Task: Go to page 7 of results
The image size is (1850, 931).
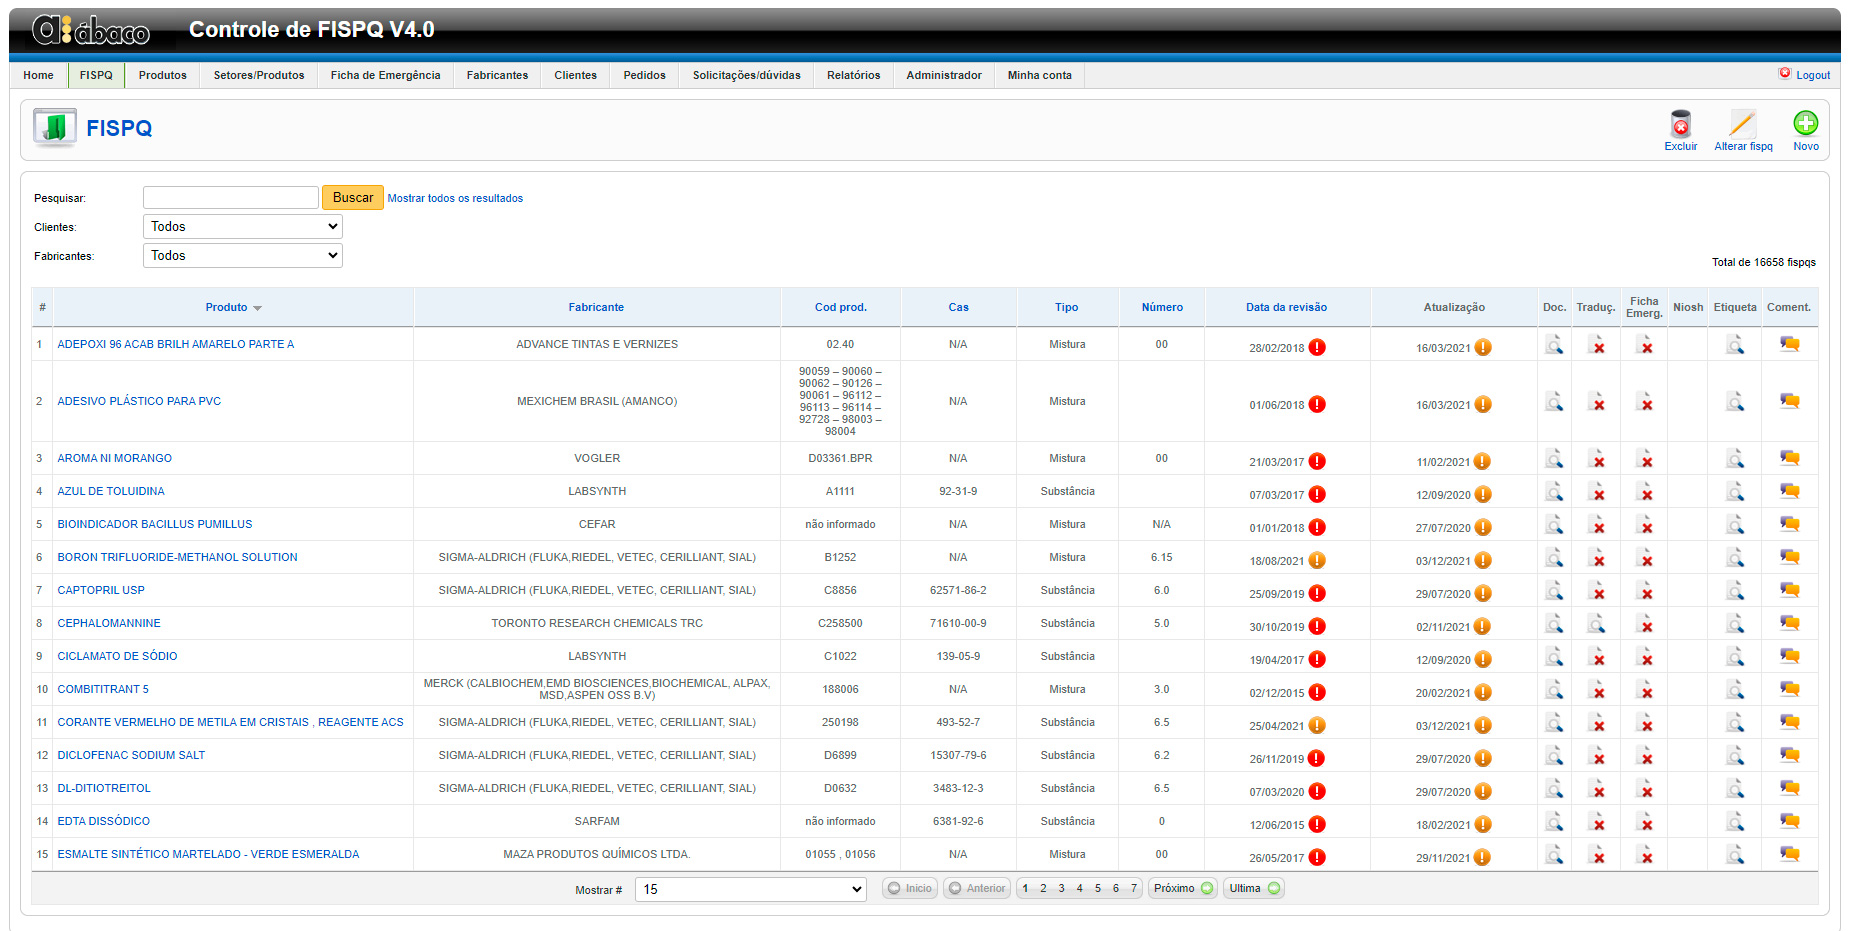Action: pyautogui.click(x=1133, y=889)
